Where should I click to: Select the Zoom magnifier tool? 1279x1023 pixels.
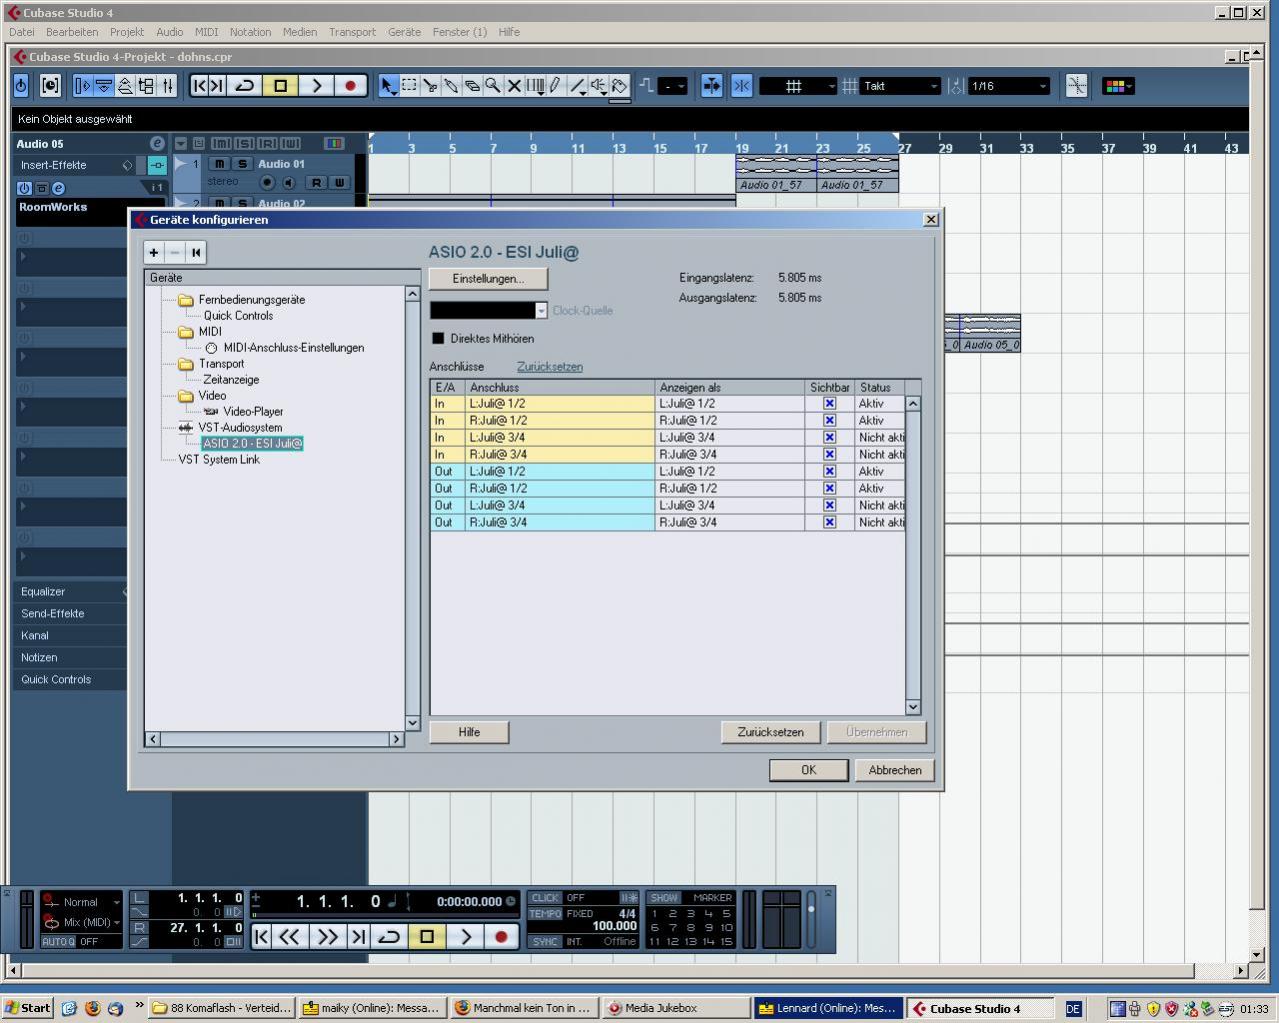(x=493, y=86)
